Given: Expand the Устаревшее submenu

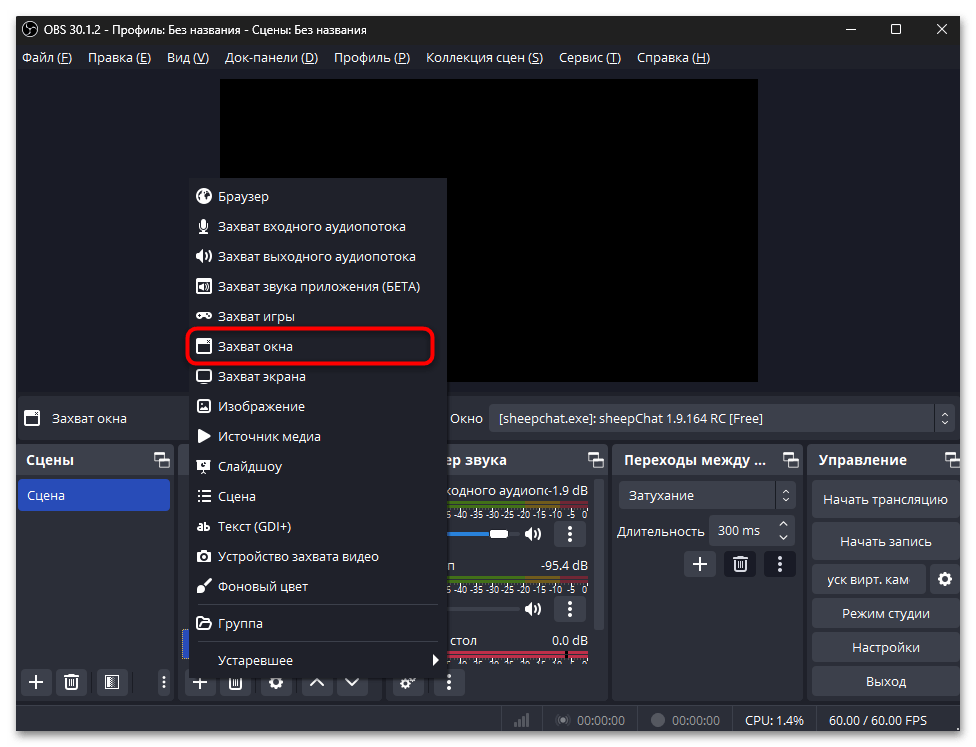Looking at the screenshot, I should coord(318,660).
